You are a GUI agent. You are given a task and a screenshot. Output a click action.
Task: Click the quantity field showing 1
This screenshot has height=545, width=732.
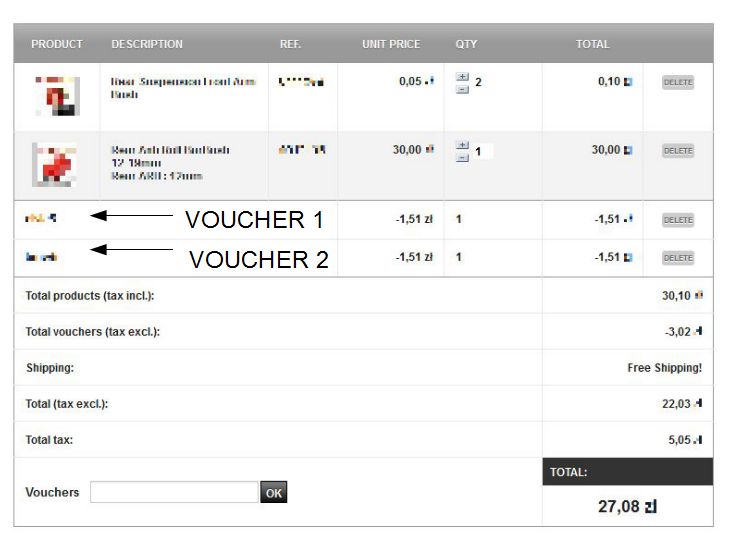(x=483, y=151)
